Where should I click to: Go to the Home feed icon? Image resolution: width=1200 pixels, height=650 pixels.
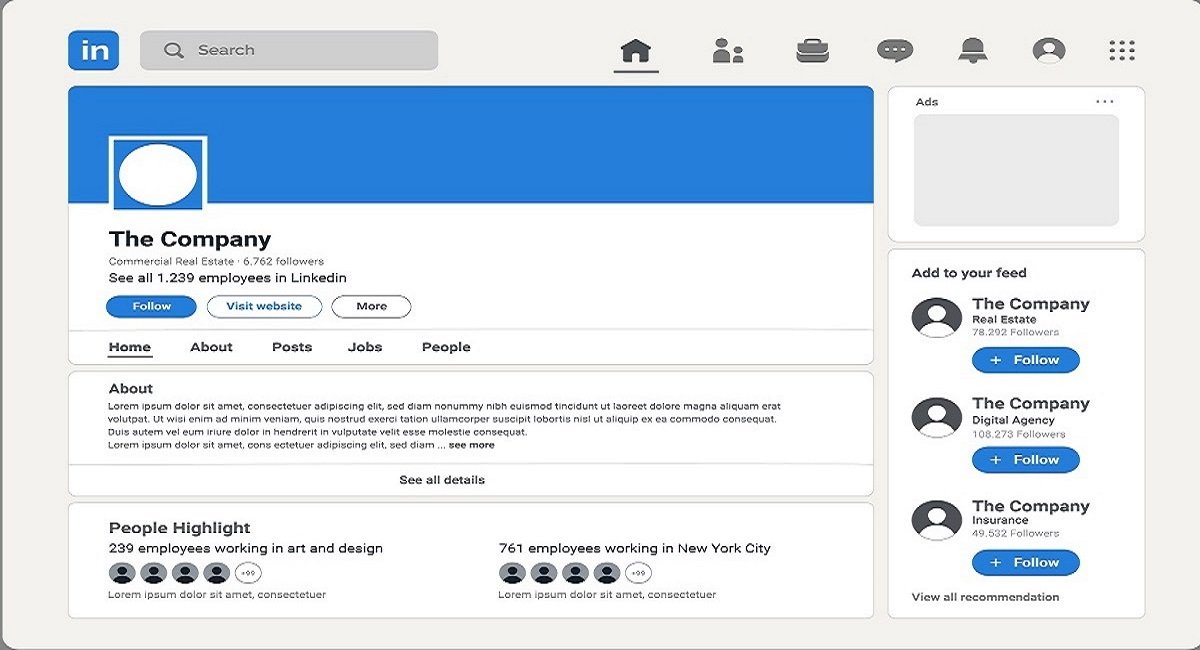(x=636, y=51)
